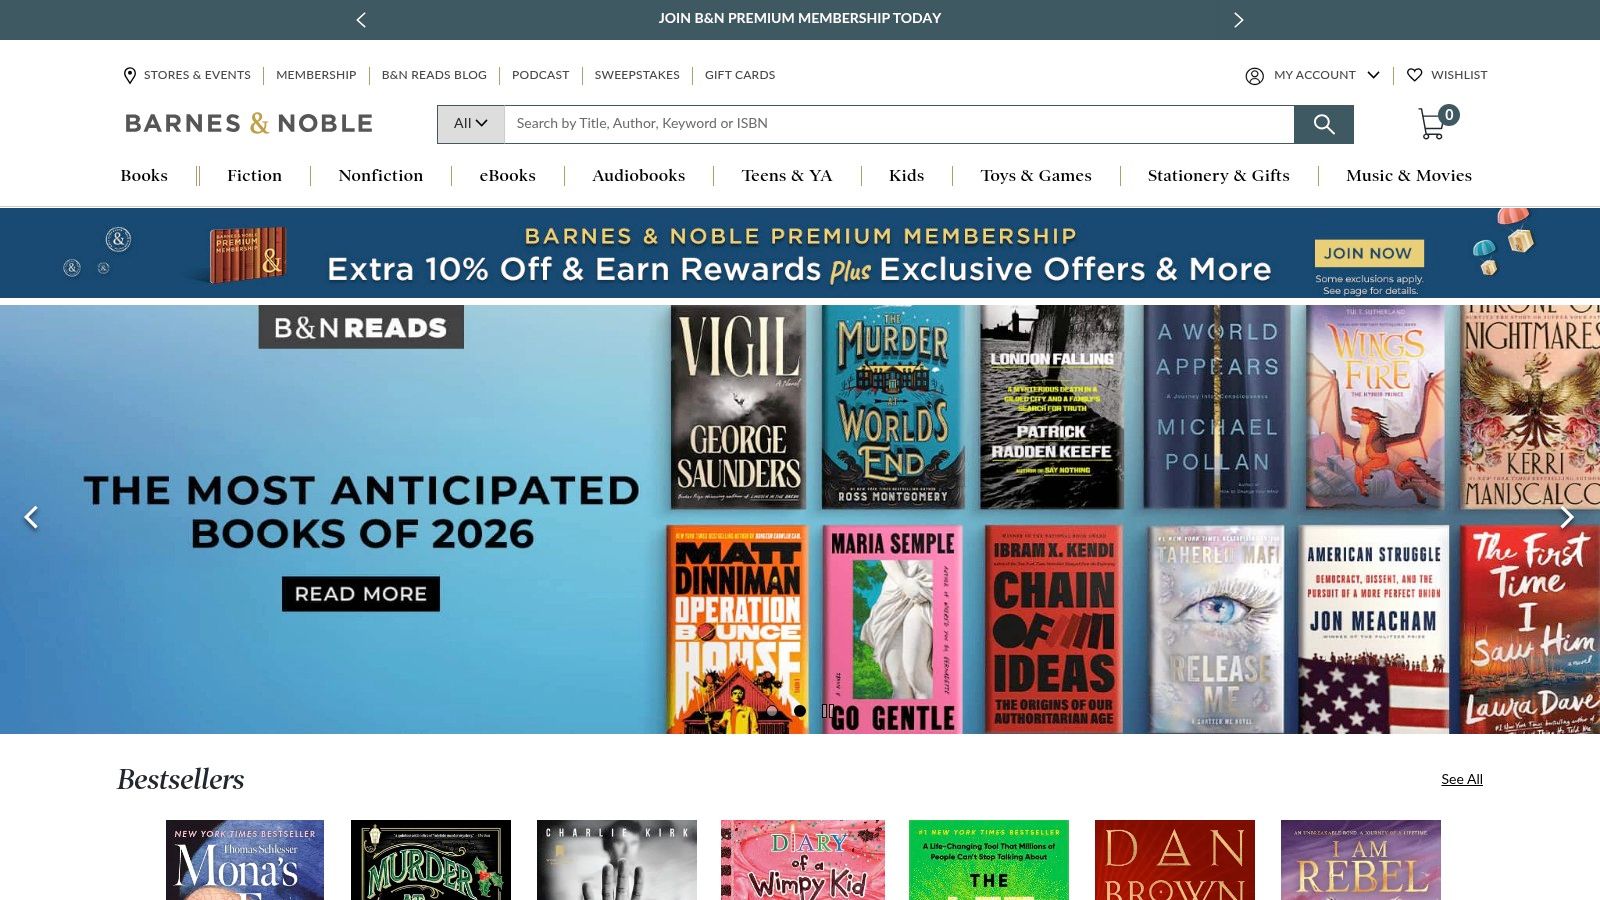Open the Dan Brown bestseller thumbnail
Viewport: 1600px width, 900px height.
click(x=1175, y=860)
